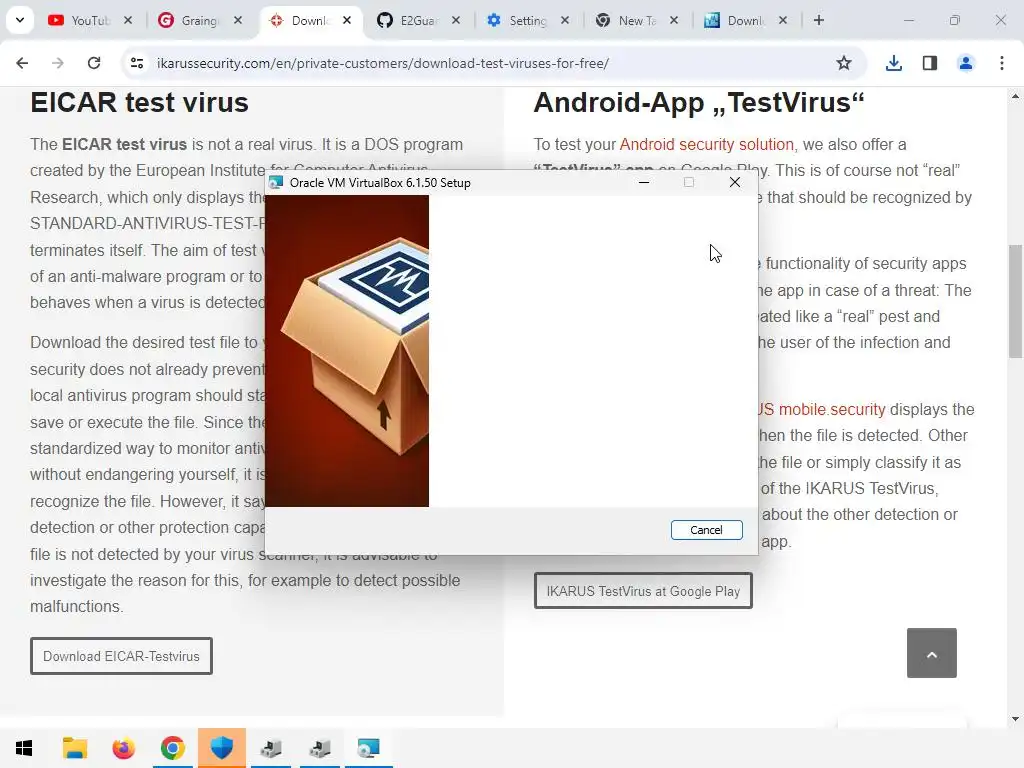This screenshot has height=768, width=1024.
Task: Close the Grainger tab
Action: pyautogui.click(x=238, y=20)
